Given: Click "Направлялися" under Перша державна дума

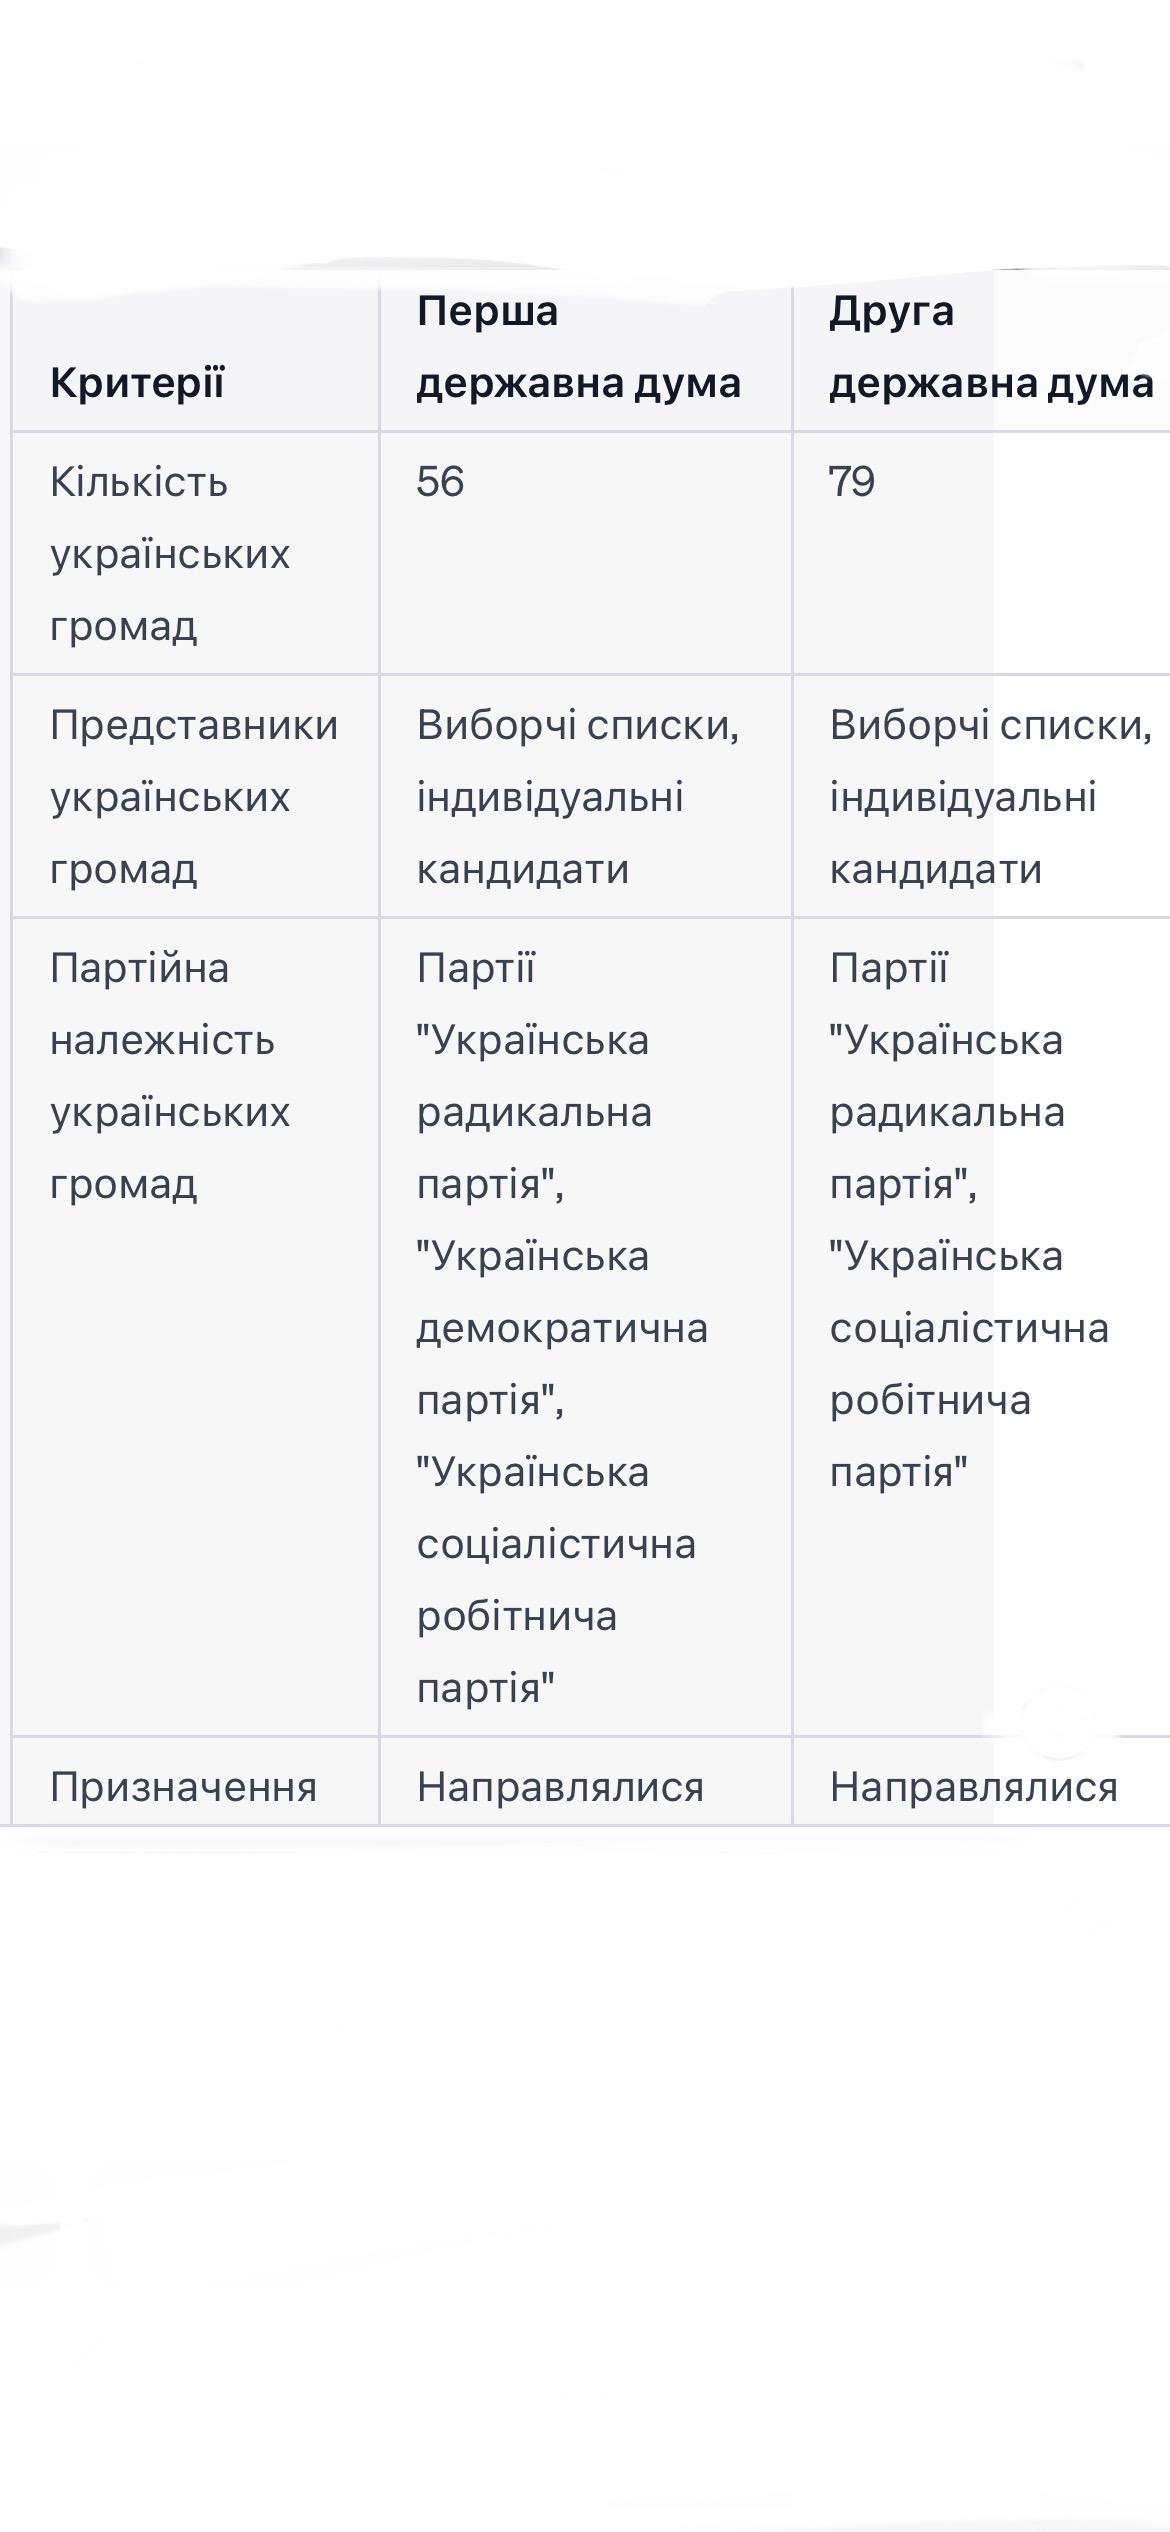Looking at the screenshot, I should pyautogui.click(x=560, y=1787).
